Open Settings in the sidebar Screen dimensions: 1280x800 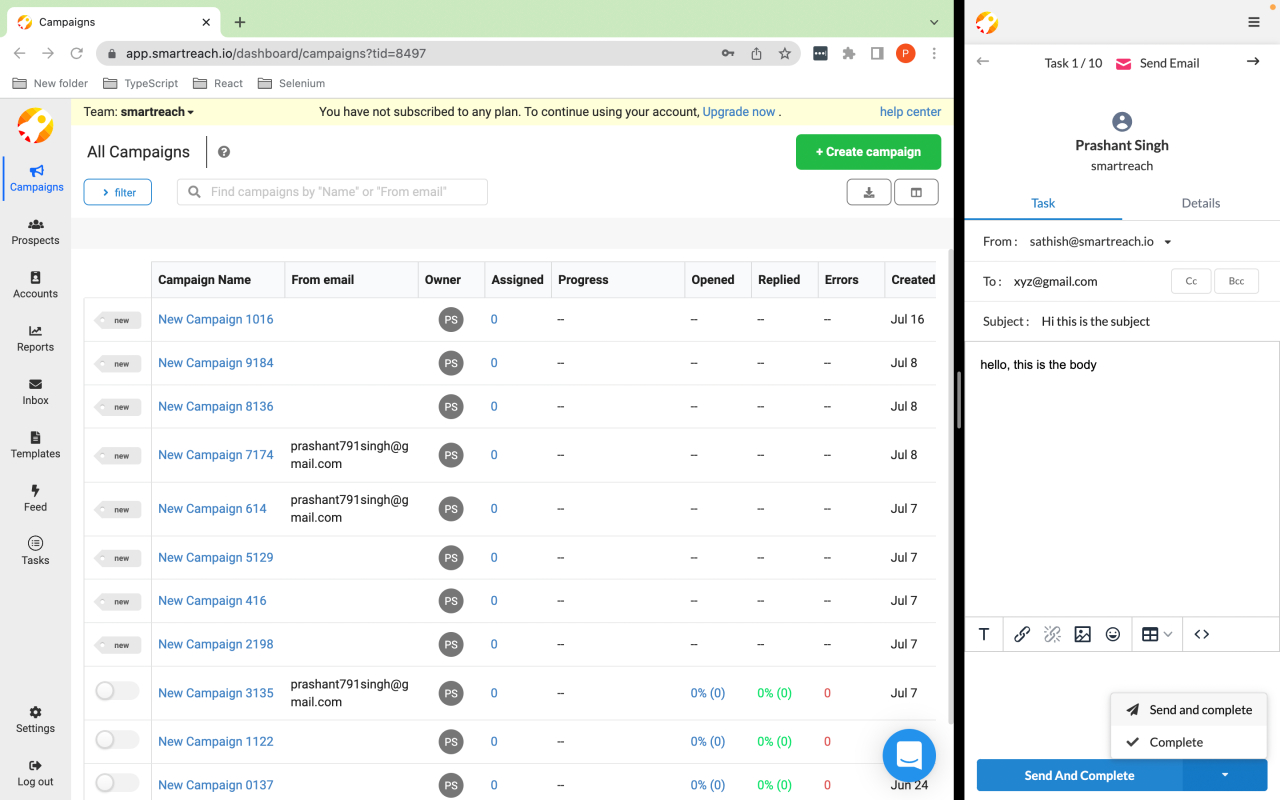[36, 719]
